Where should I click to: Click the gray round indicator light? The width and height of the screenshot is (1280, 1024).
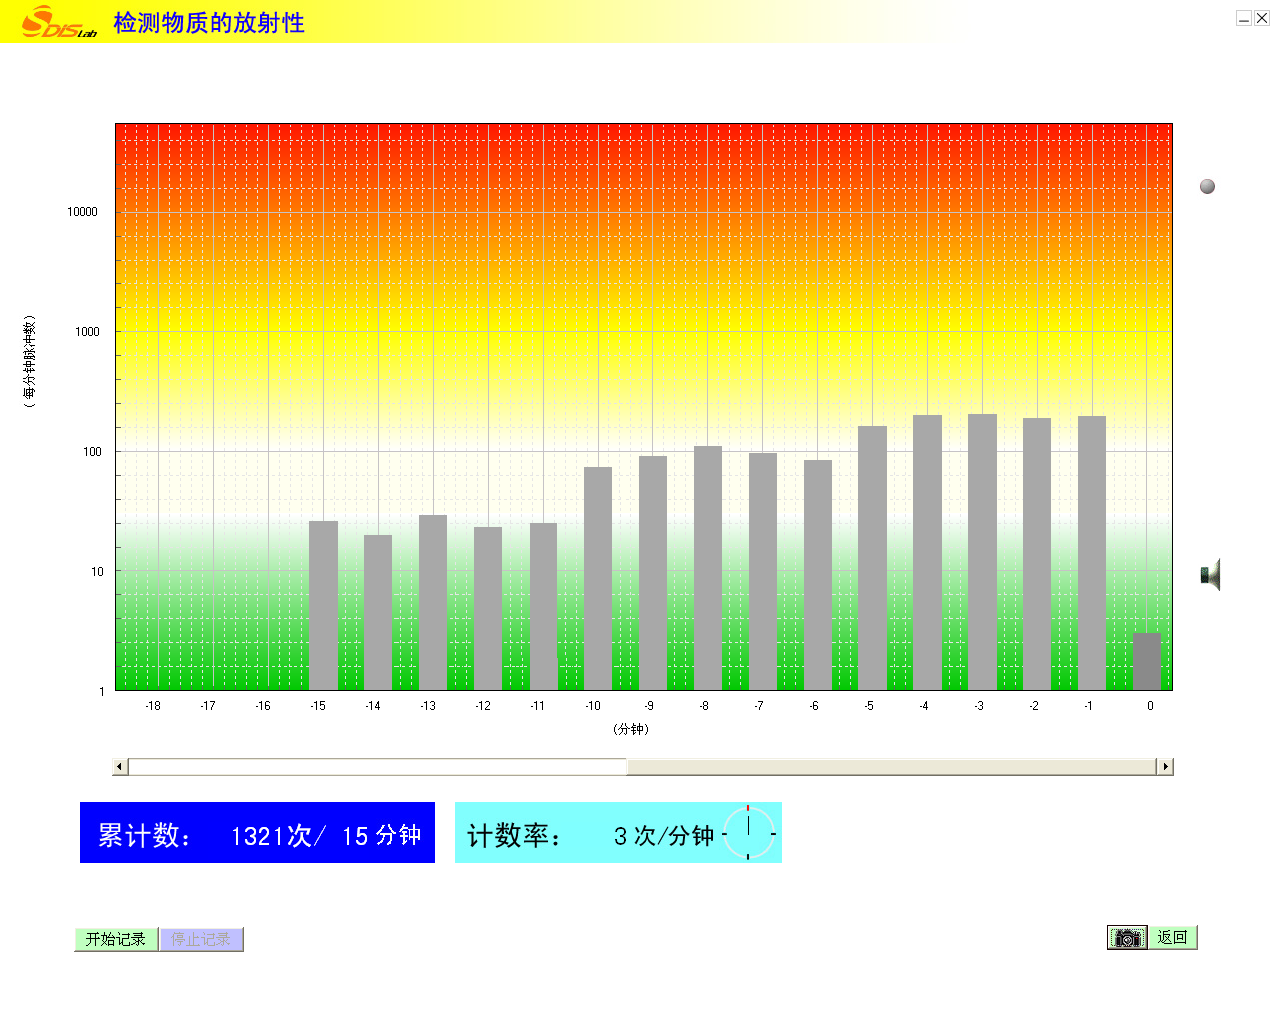click(1207, 187)
